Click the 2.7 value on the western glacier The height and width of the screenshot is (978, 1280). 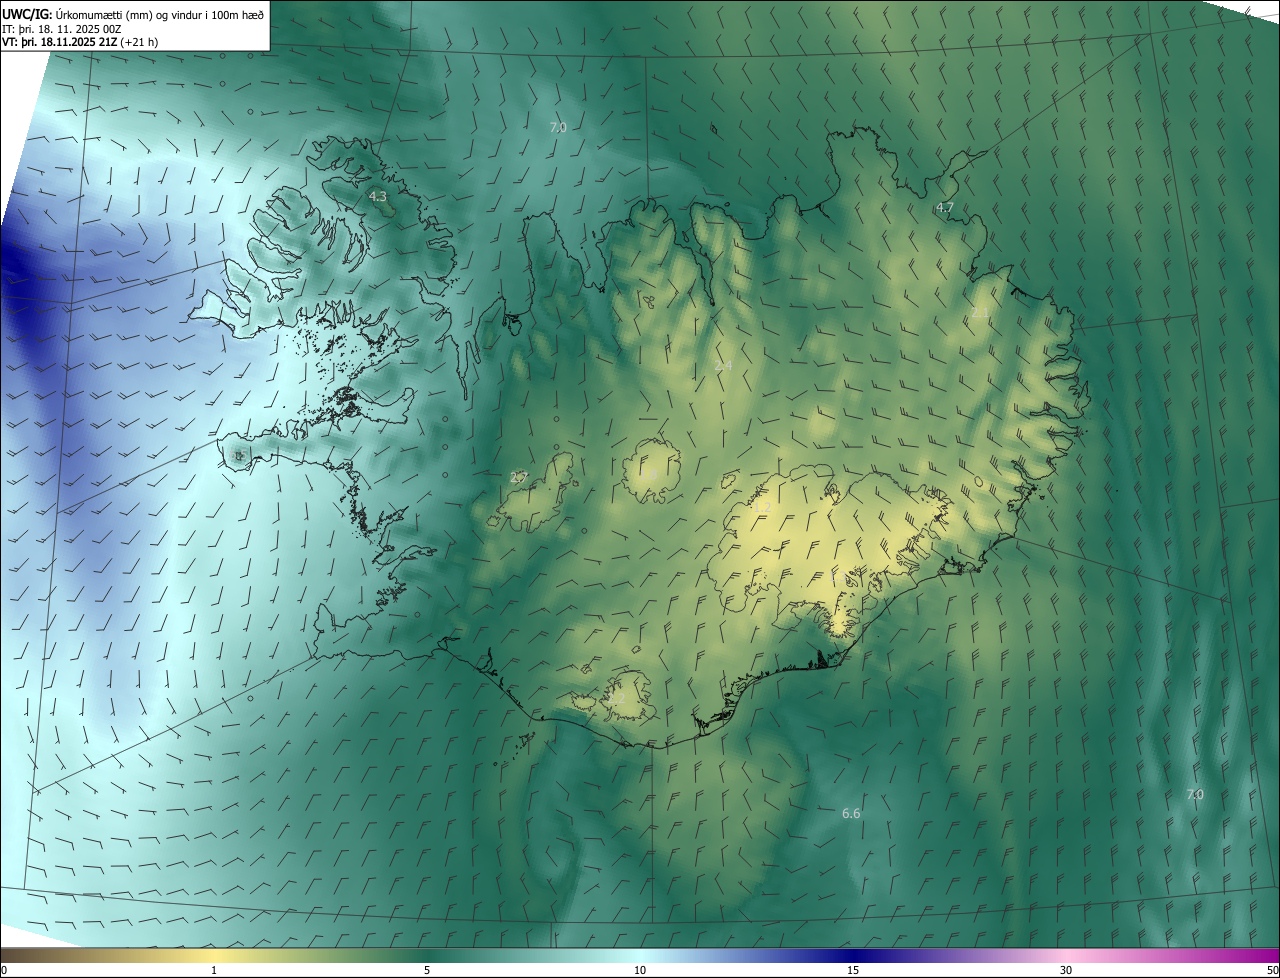coord(518,477)
